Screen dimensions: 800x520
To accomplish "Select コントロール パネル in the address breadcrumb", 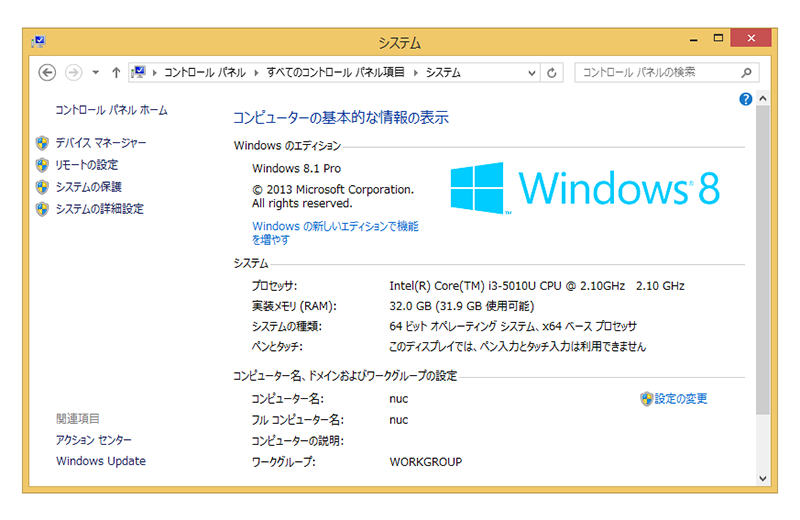I will coord(205,72).
